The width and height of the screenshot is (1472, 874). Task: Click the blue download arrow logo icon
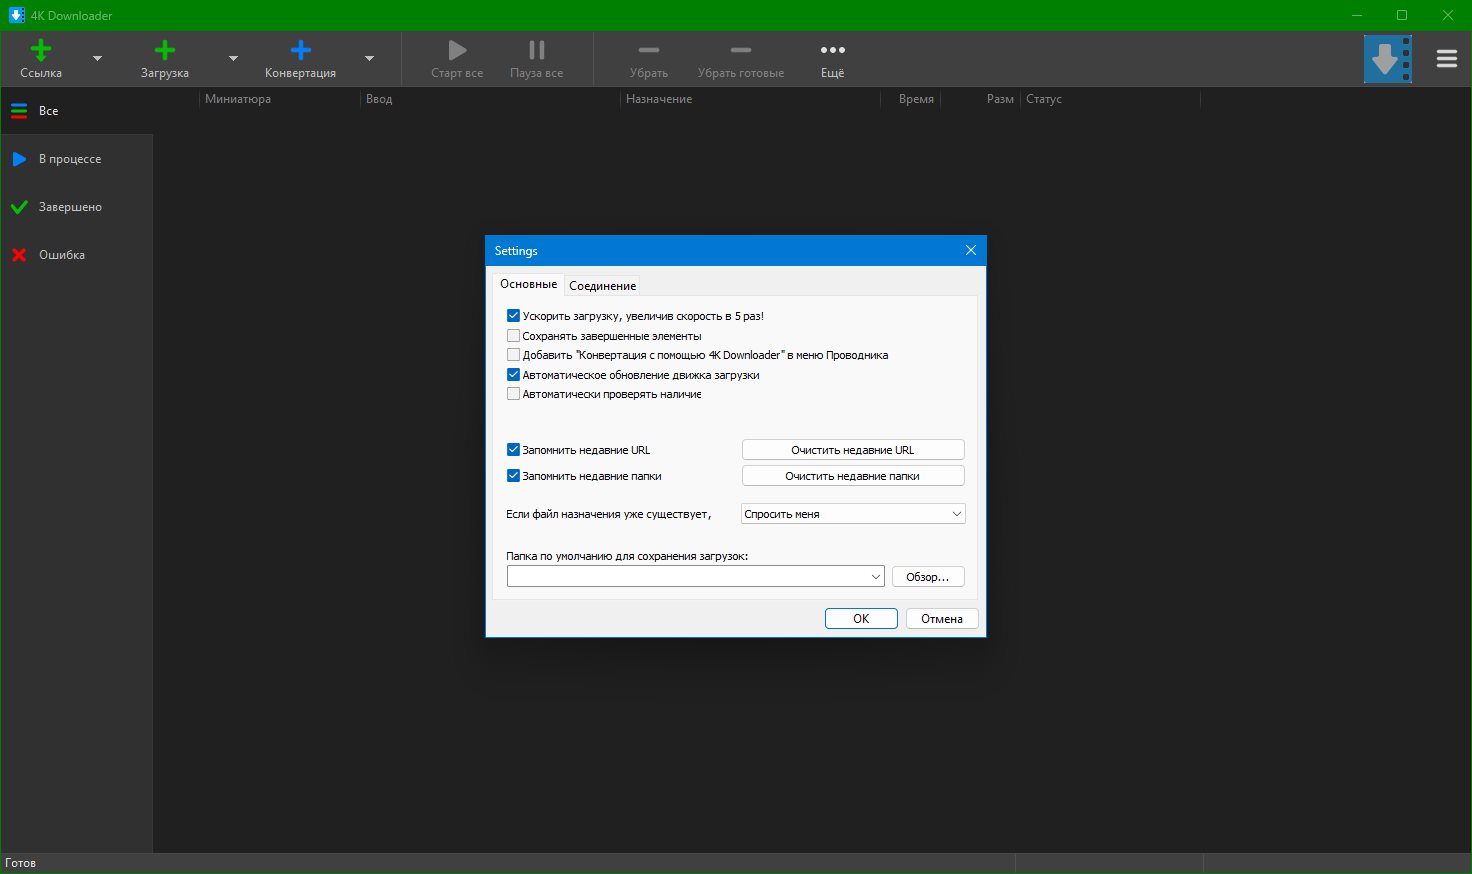coord(1387,59)
